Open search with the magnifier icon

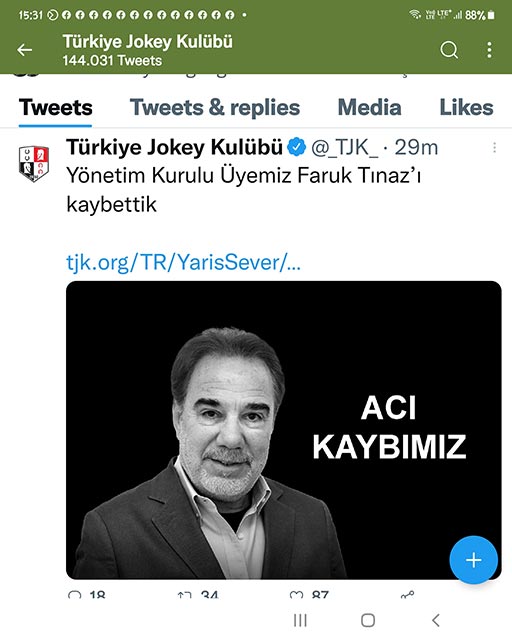pyautogui.click(x=449, y=50)
